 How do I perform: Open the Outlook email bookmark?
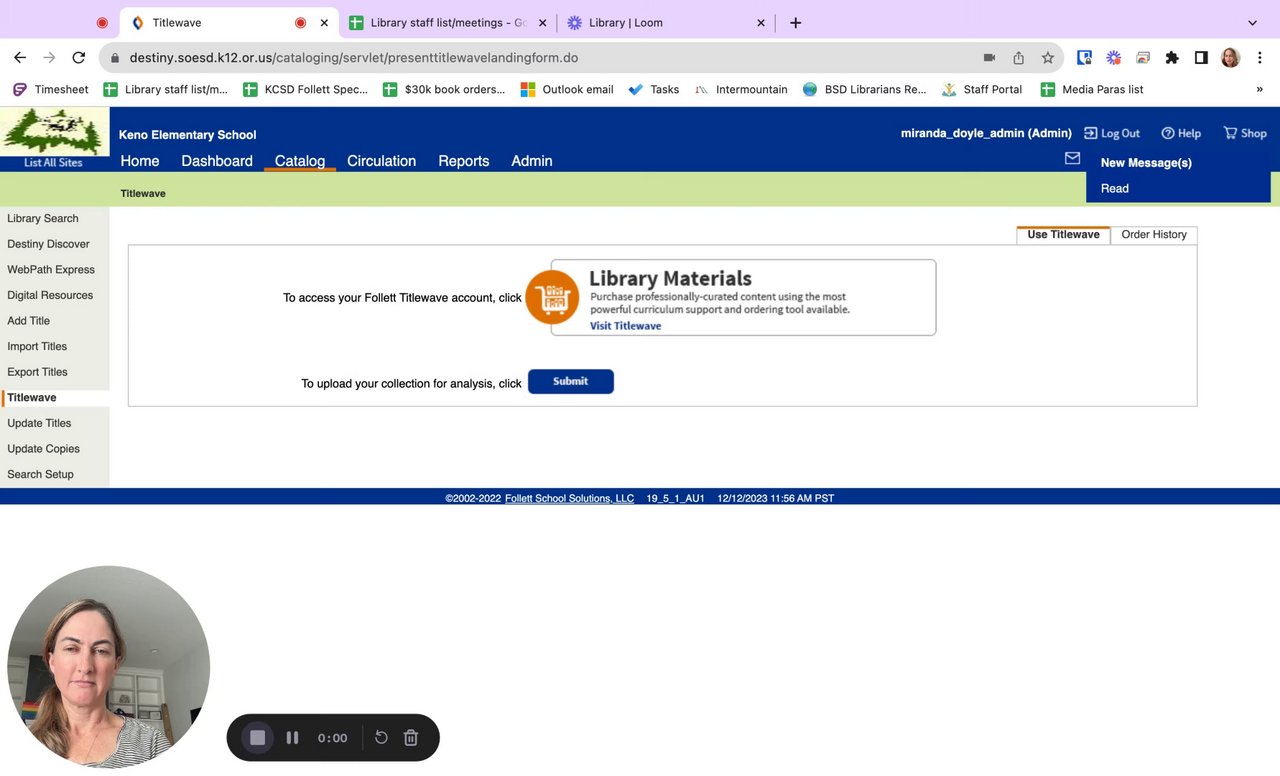click(567, 89)
